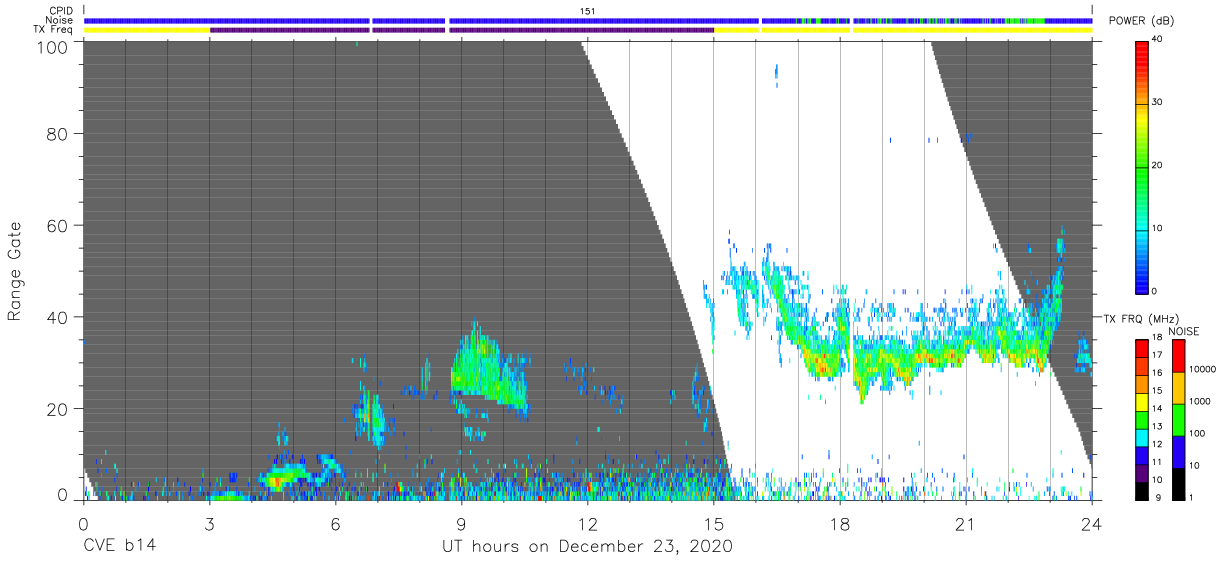Pick the purple TX FRQ legend swatch
1228x567 pixels.
tap(1141, 475)
